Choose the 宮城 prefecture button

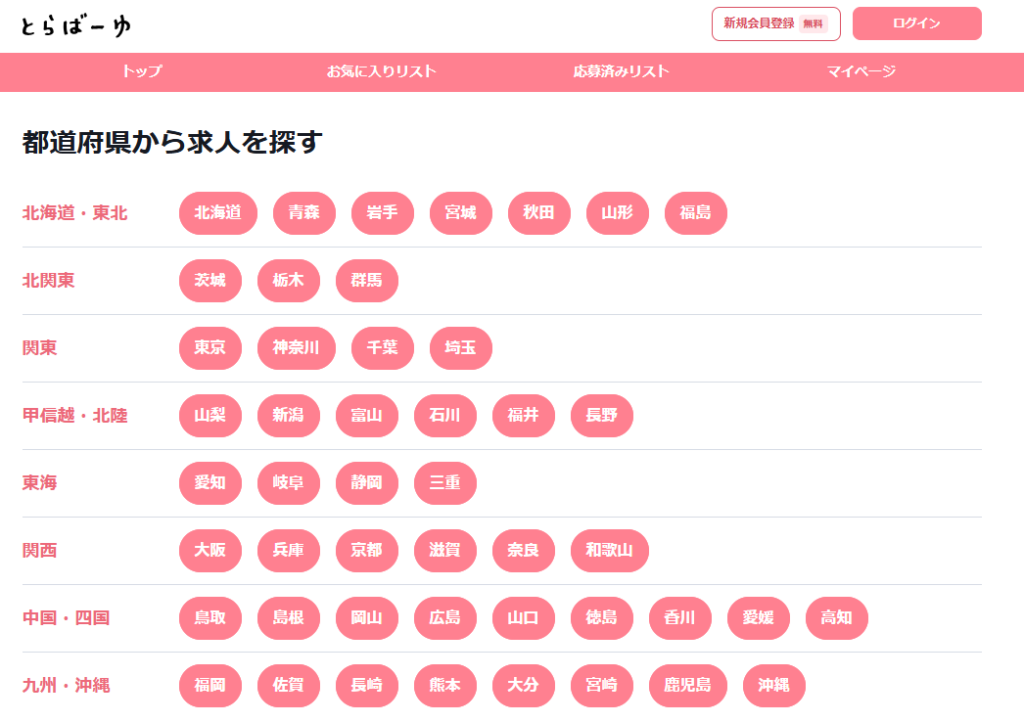(x=460, y=213)
